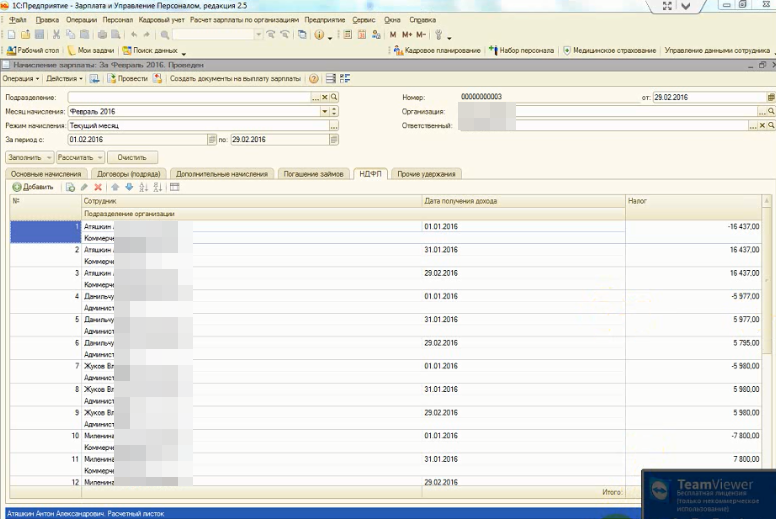This screenshot has height=519, width=776.
Task: Open the Действия dropdown menu
Action: pyautogui.click(x=64, y=78)
